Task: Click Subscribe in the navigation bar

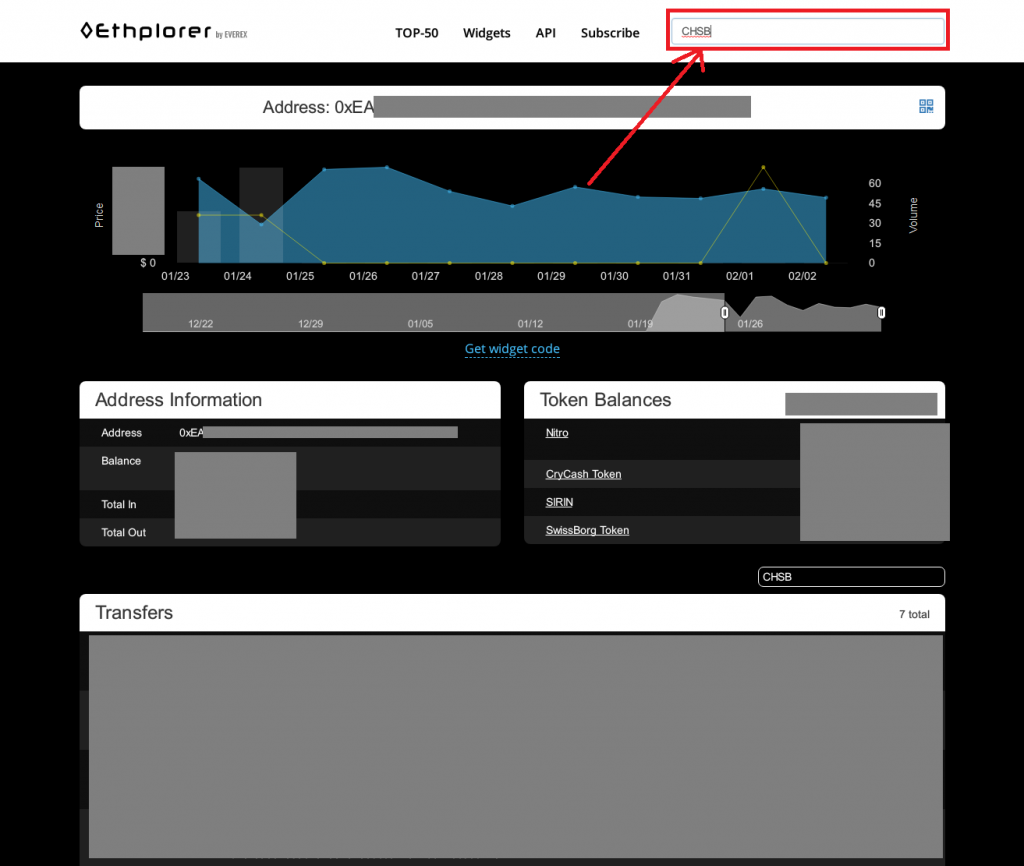Action: (x=609, y=33)
